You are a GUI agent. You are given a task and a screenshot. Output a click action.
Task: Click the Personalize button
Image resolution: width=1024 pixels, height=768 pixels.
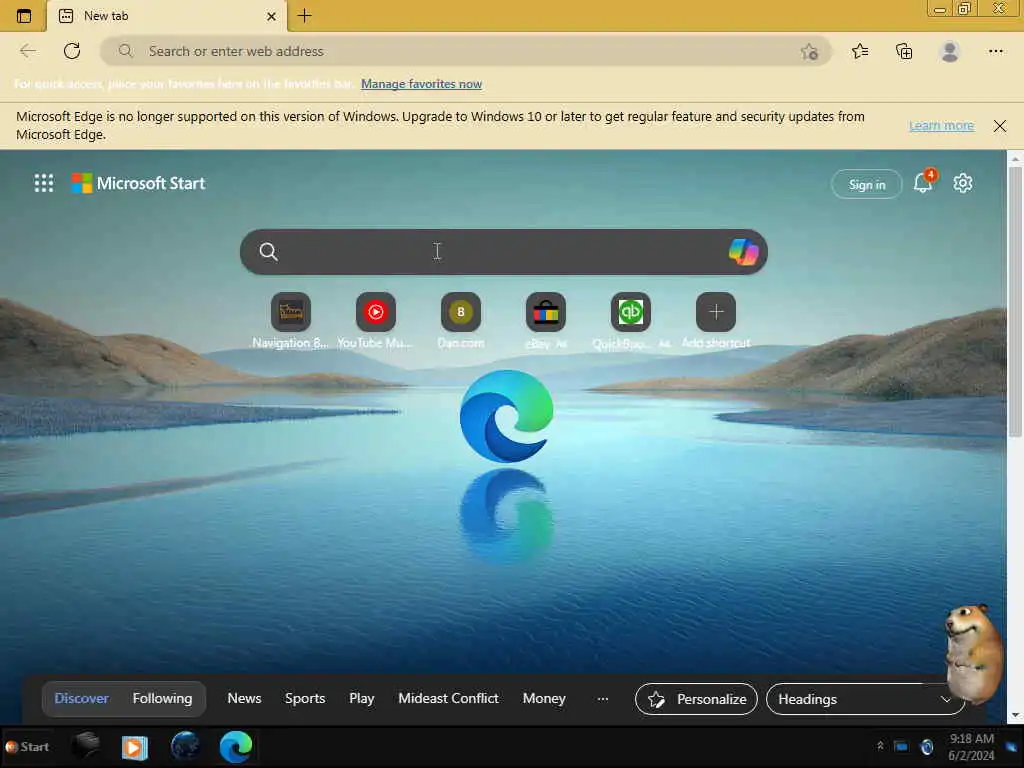tap(696, 699)
